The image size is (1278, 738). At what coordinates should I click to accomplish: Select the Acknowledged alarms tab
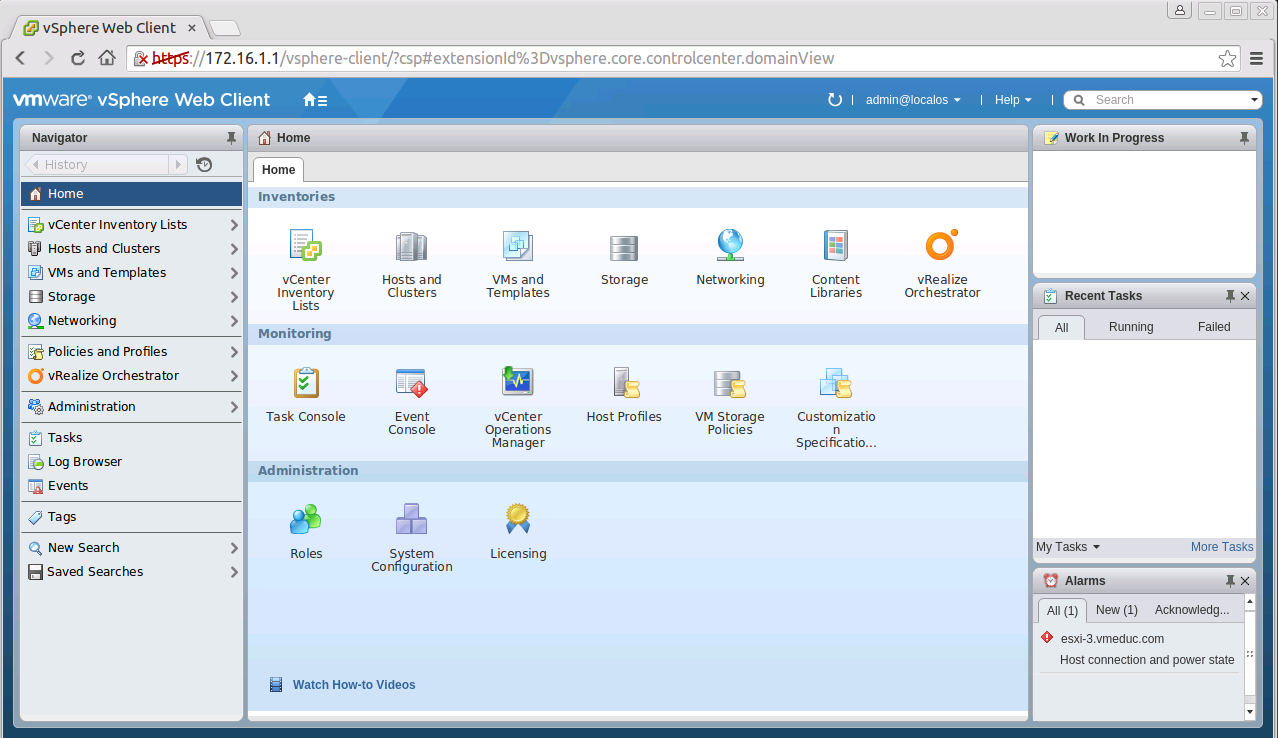1192,610
